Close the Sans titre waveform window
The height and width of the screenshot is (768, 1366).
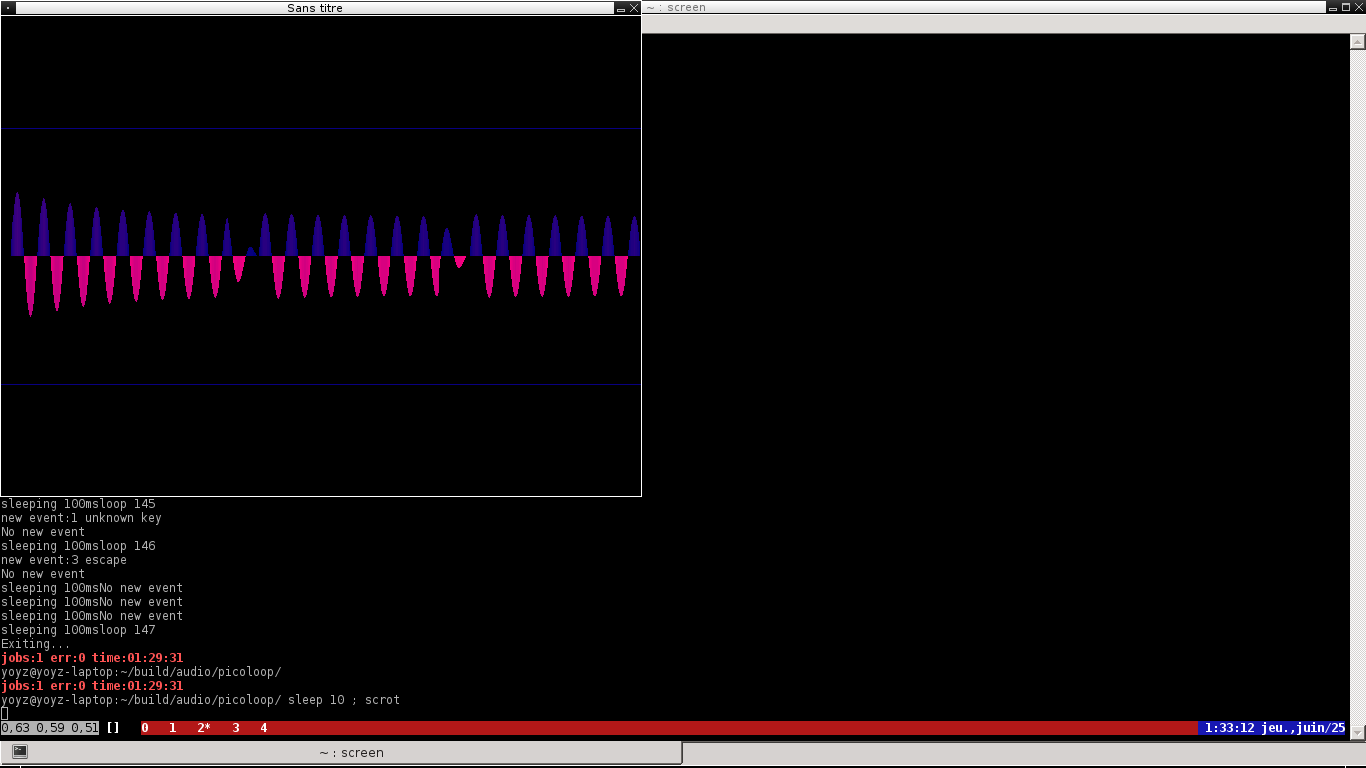(634, 8)
